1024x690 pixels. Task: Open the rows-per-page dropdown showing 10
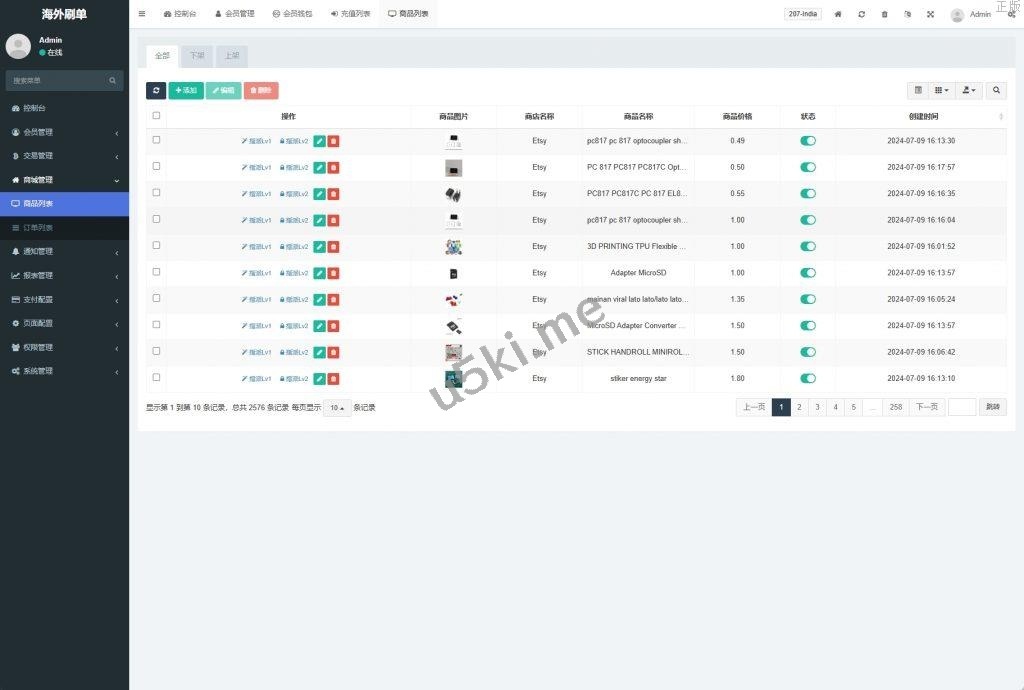(337, 408)
